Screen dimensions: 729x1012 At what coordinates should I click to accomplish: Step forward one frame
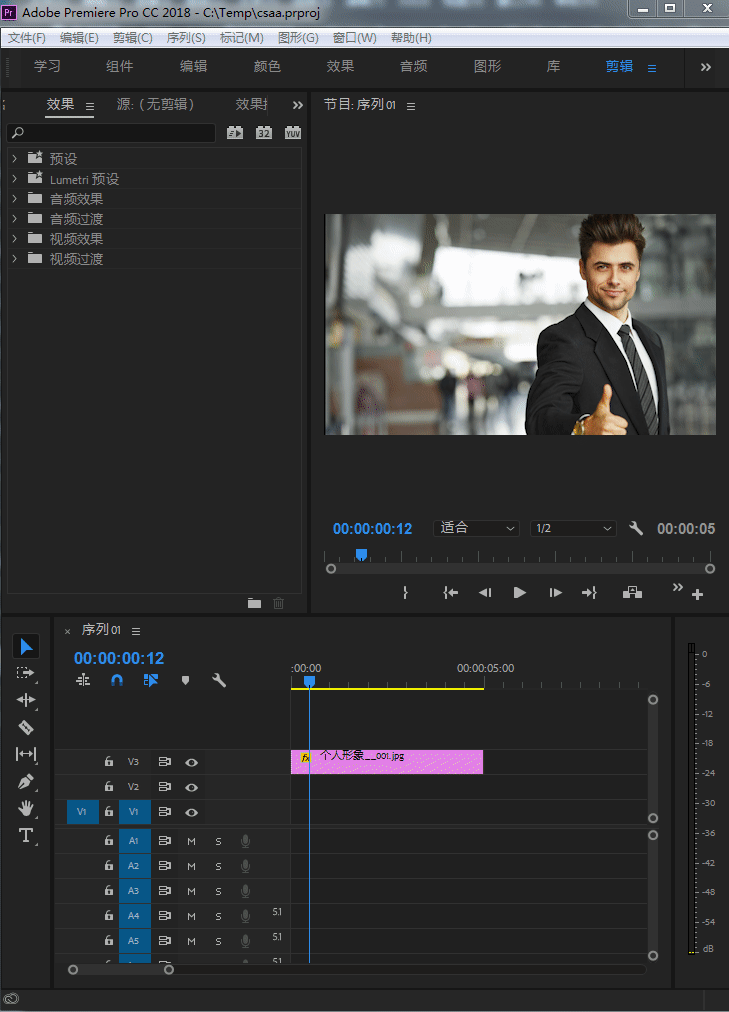pyautogui.click(x=555, y=592)
